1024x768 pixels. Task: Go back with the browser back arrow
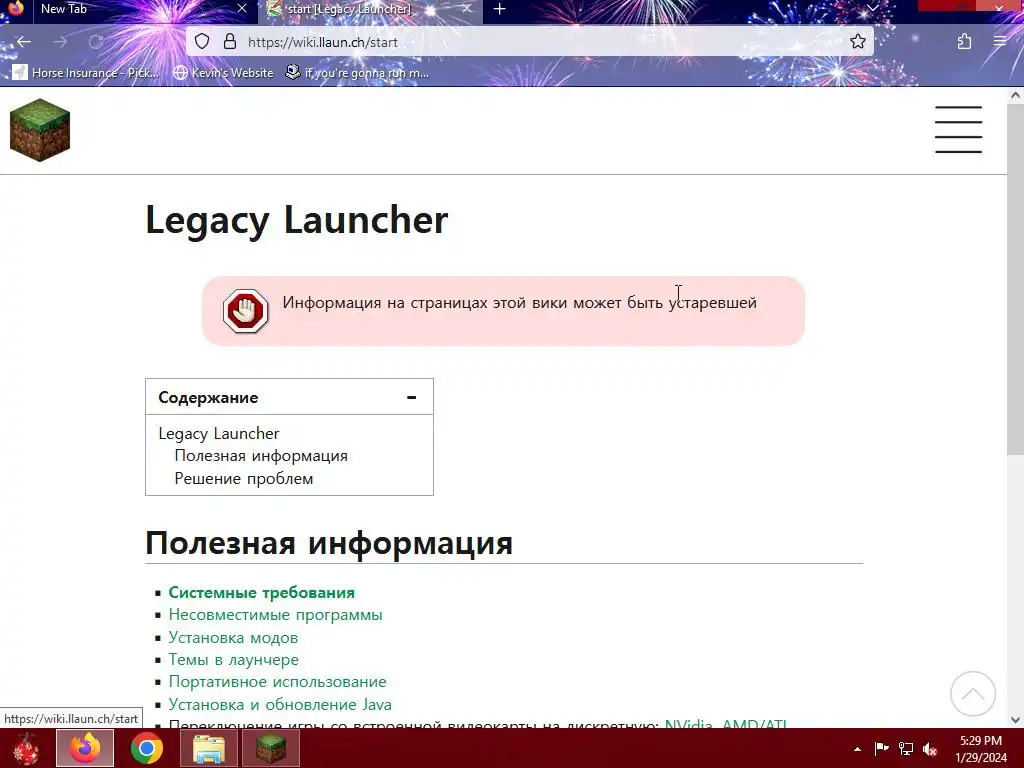[24, 42]
